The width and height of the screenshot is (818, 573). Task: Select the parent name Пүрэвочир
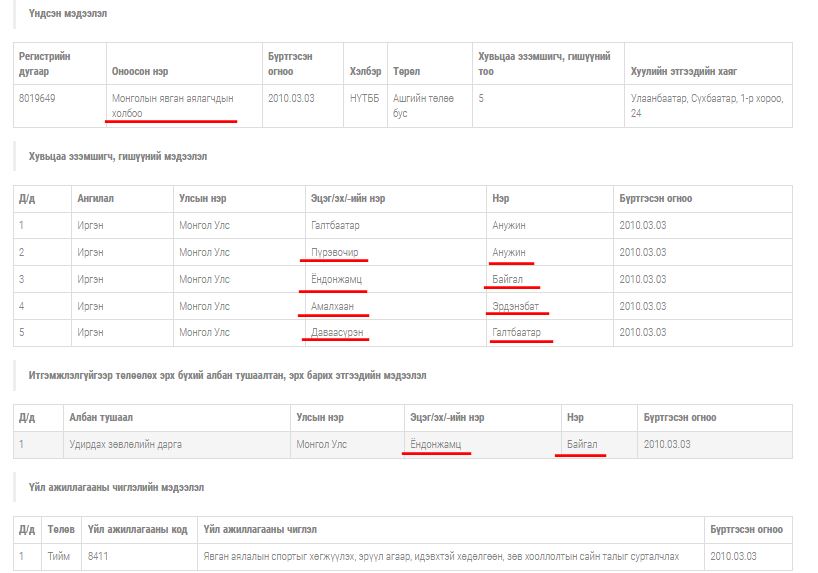(335, 252)
